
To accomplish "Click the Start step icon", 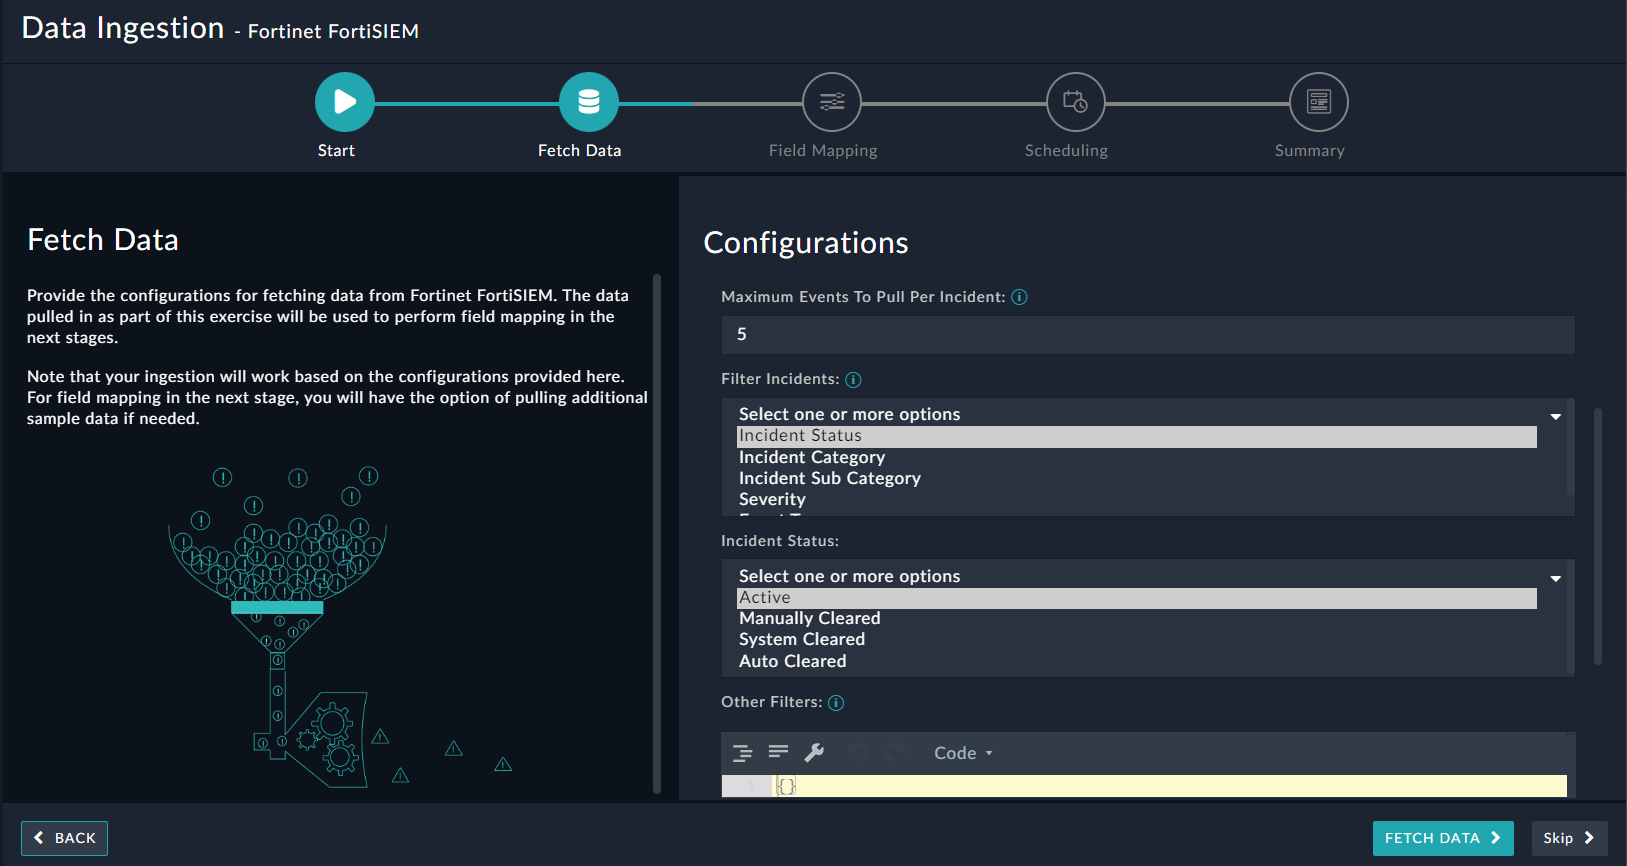I will 344,102.
